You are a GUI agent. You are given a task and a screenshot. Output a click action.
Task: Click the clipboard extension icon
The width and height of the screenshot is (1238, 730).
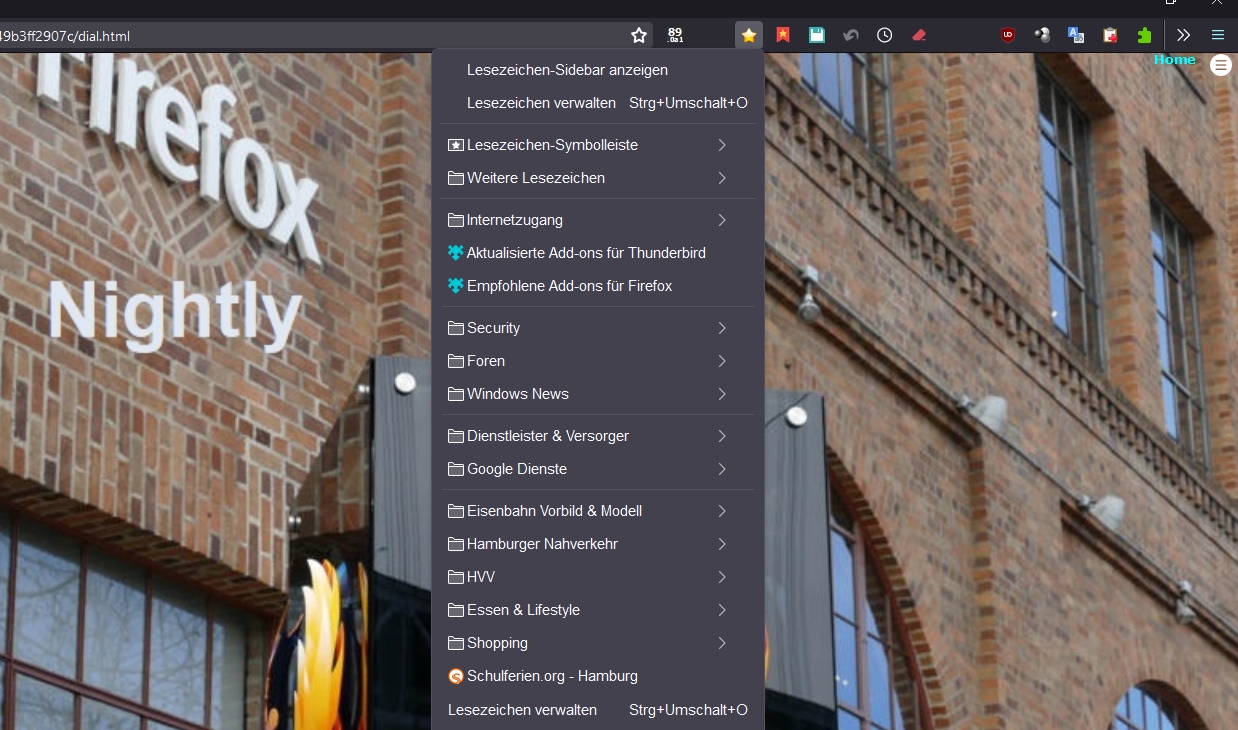pyautogui.click(x=1110, y=36)
